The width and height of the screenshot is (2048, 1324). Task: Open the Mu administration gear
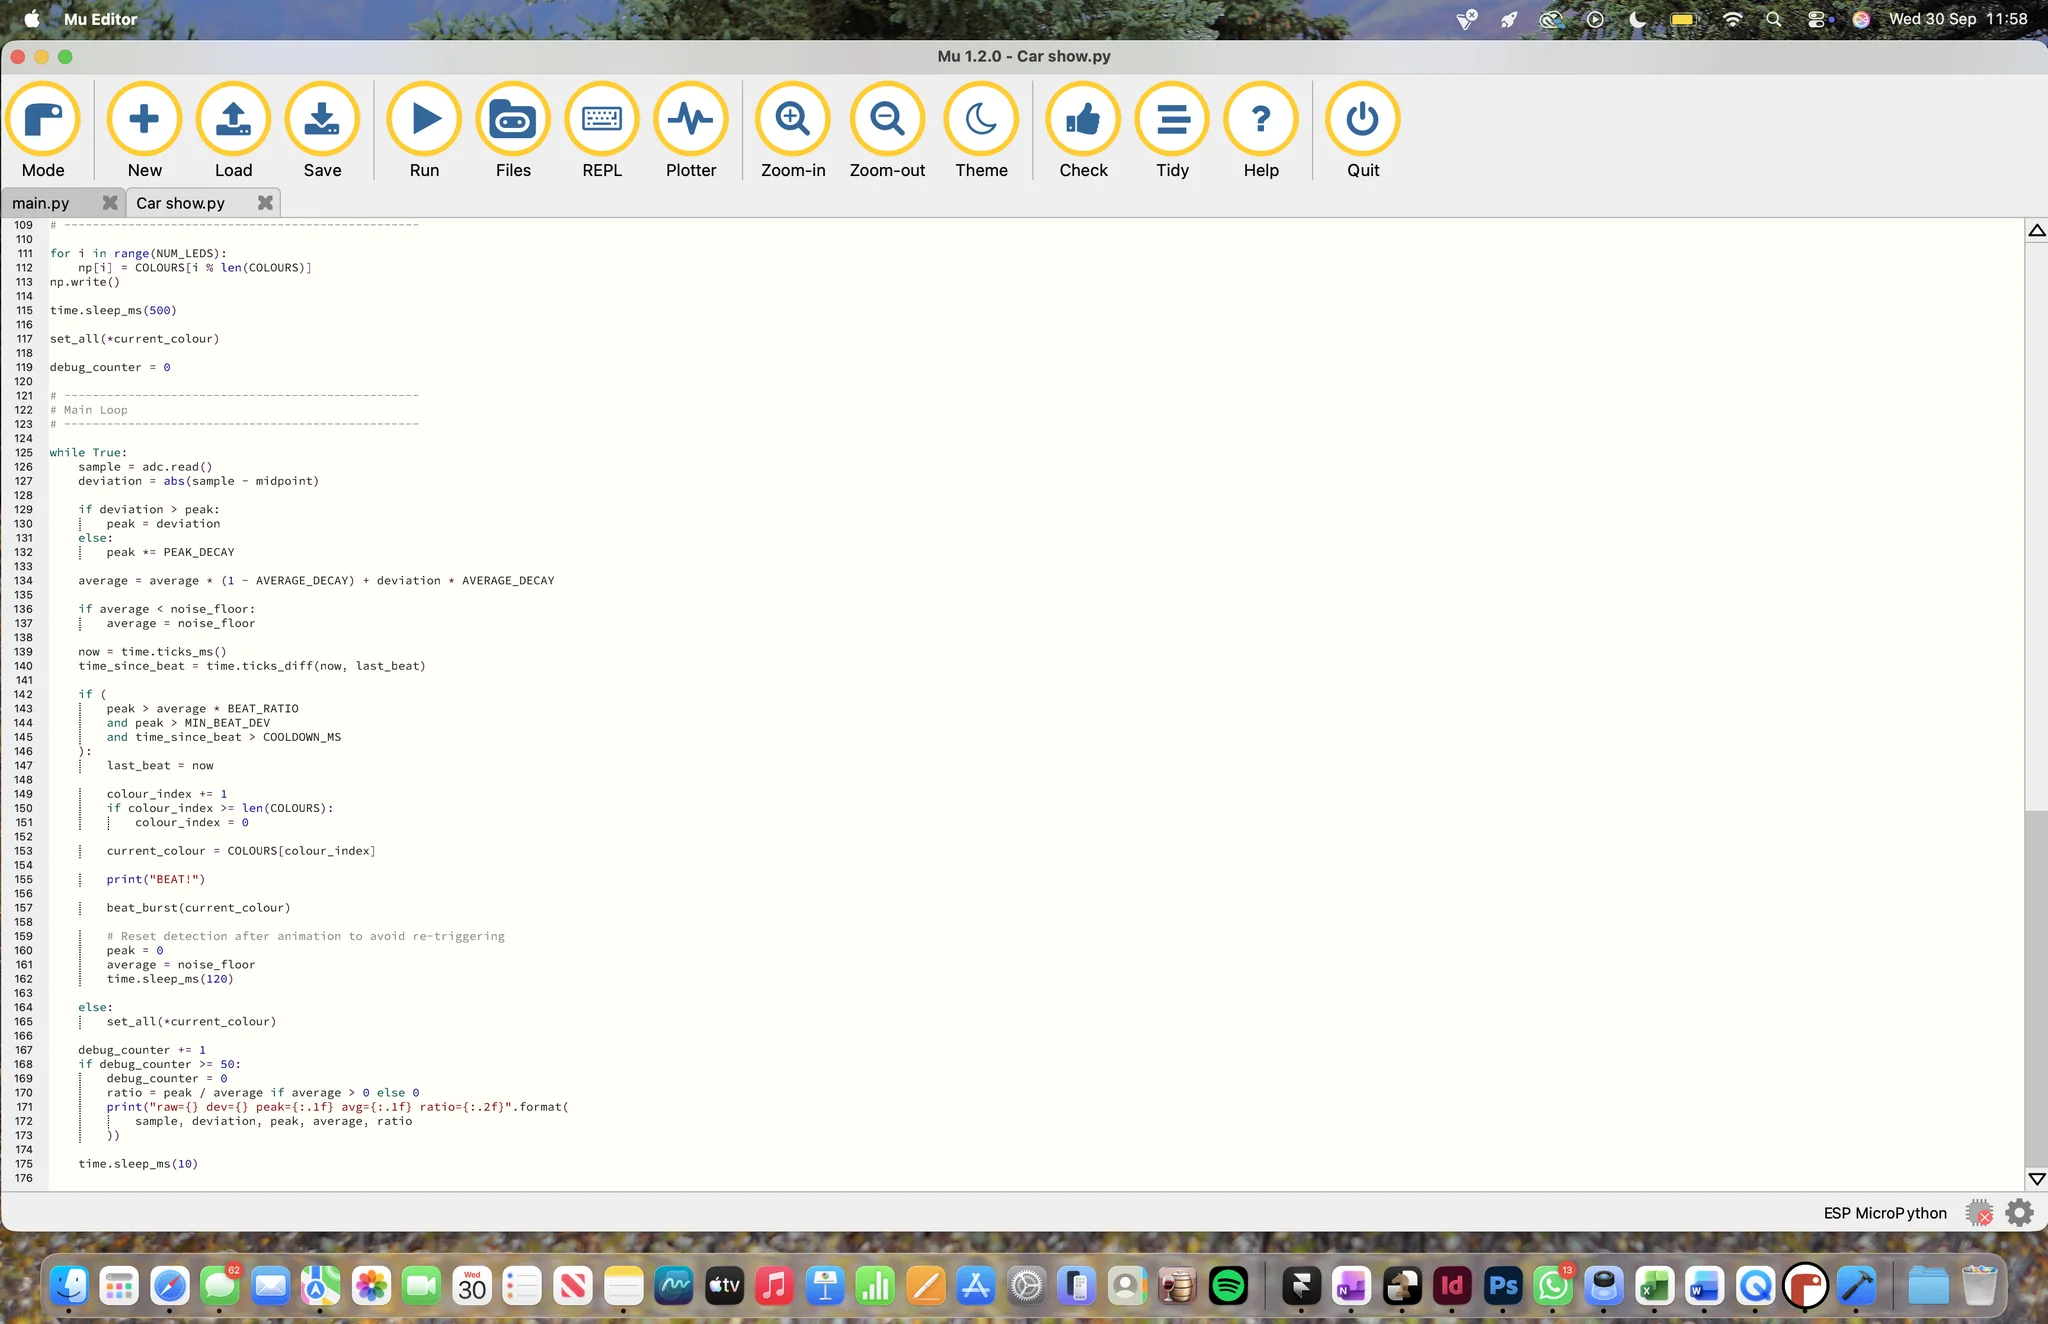(2020, 1213)
